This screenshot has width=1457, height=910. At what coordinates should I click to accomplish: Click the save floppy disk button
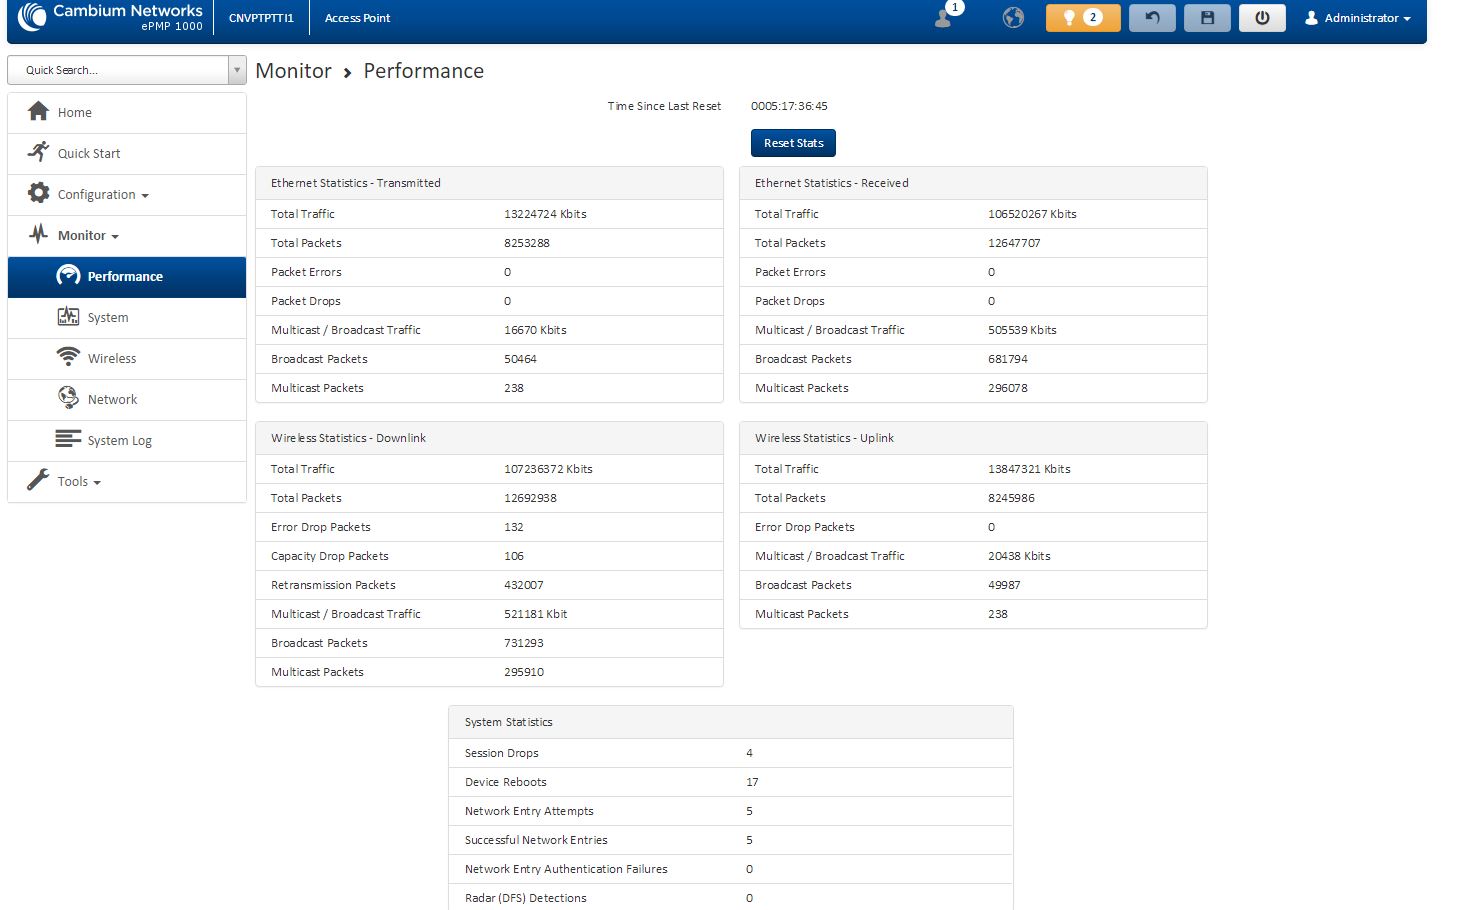(1207, 18)
